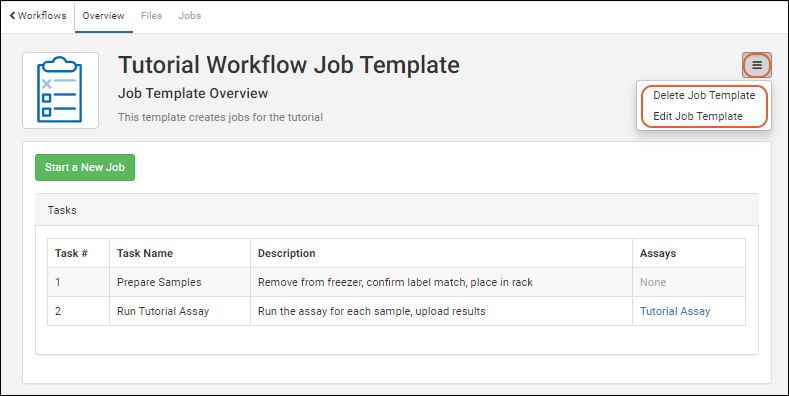Select the Prepare Samples task row

[397, 282]
